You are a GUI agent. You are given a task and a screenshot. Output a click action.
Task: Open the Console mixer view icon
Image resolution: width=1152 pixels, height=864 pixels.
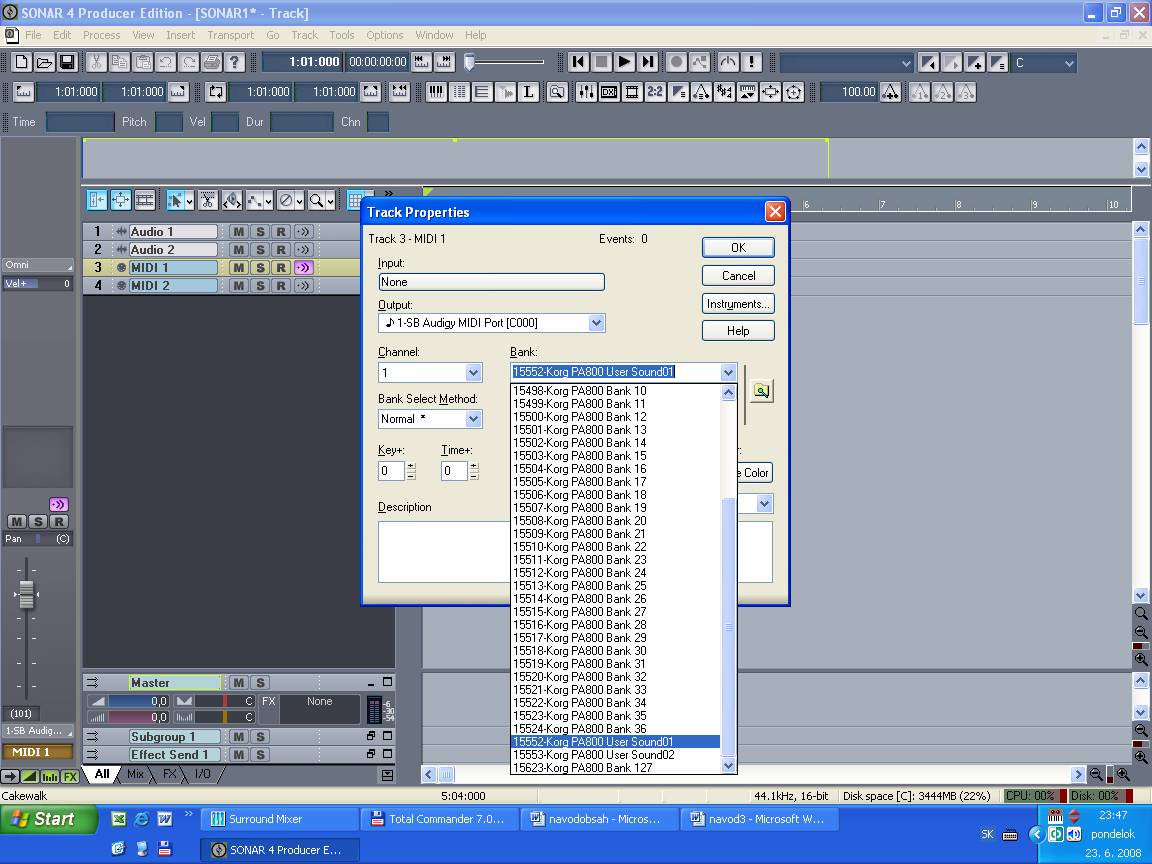(x=586, y=92)
